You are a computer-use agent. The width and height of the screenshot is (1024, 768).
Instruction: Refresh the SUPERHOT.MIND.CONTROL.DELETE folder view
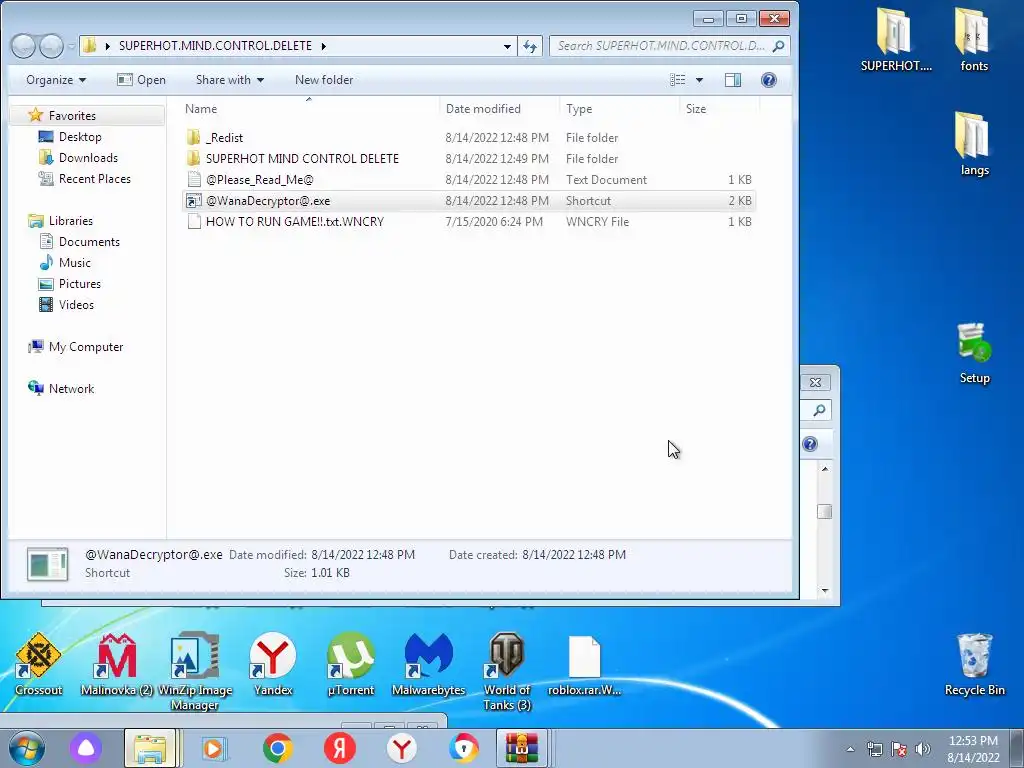click(530, 46)
